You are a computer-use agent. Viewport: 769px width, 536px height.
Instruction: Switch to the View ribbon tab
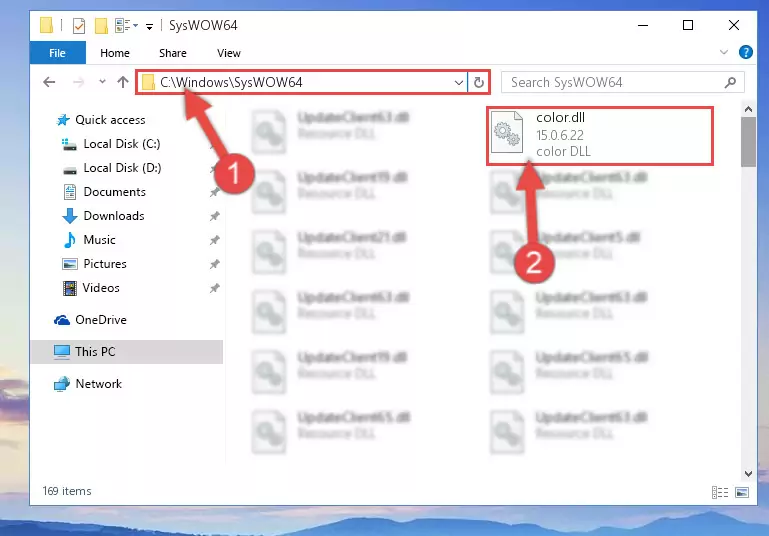click(x=229, y=53)
